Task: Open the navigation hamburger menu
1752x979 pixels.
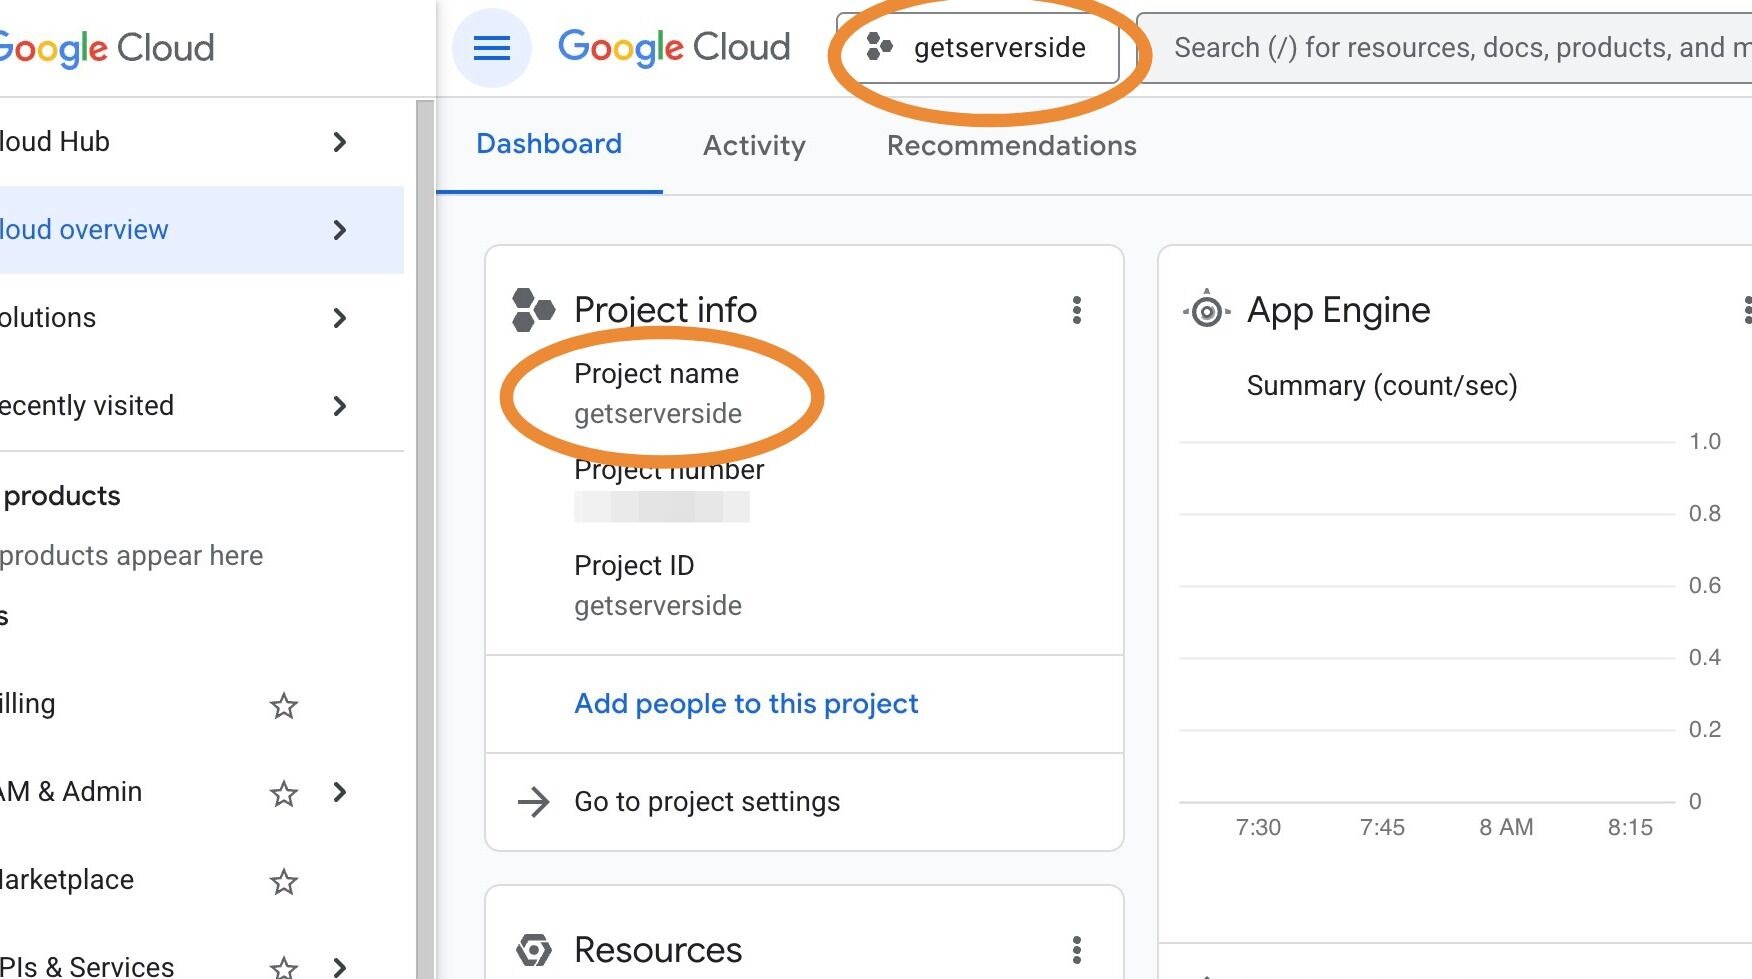Action: [x=490, y=47]
